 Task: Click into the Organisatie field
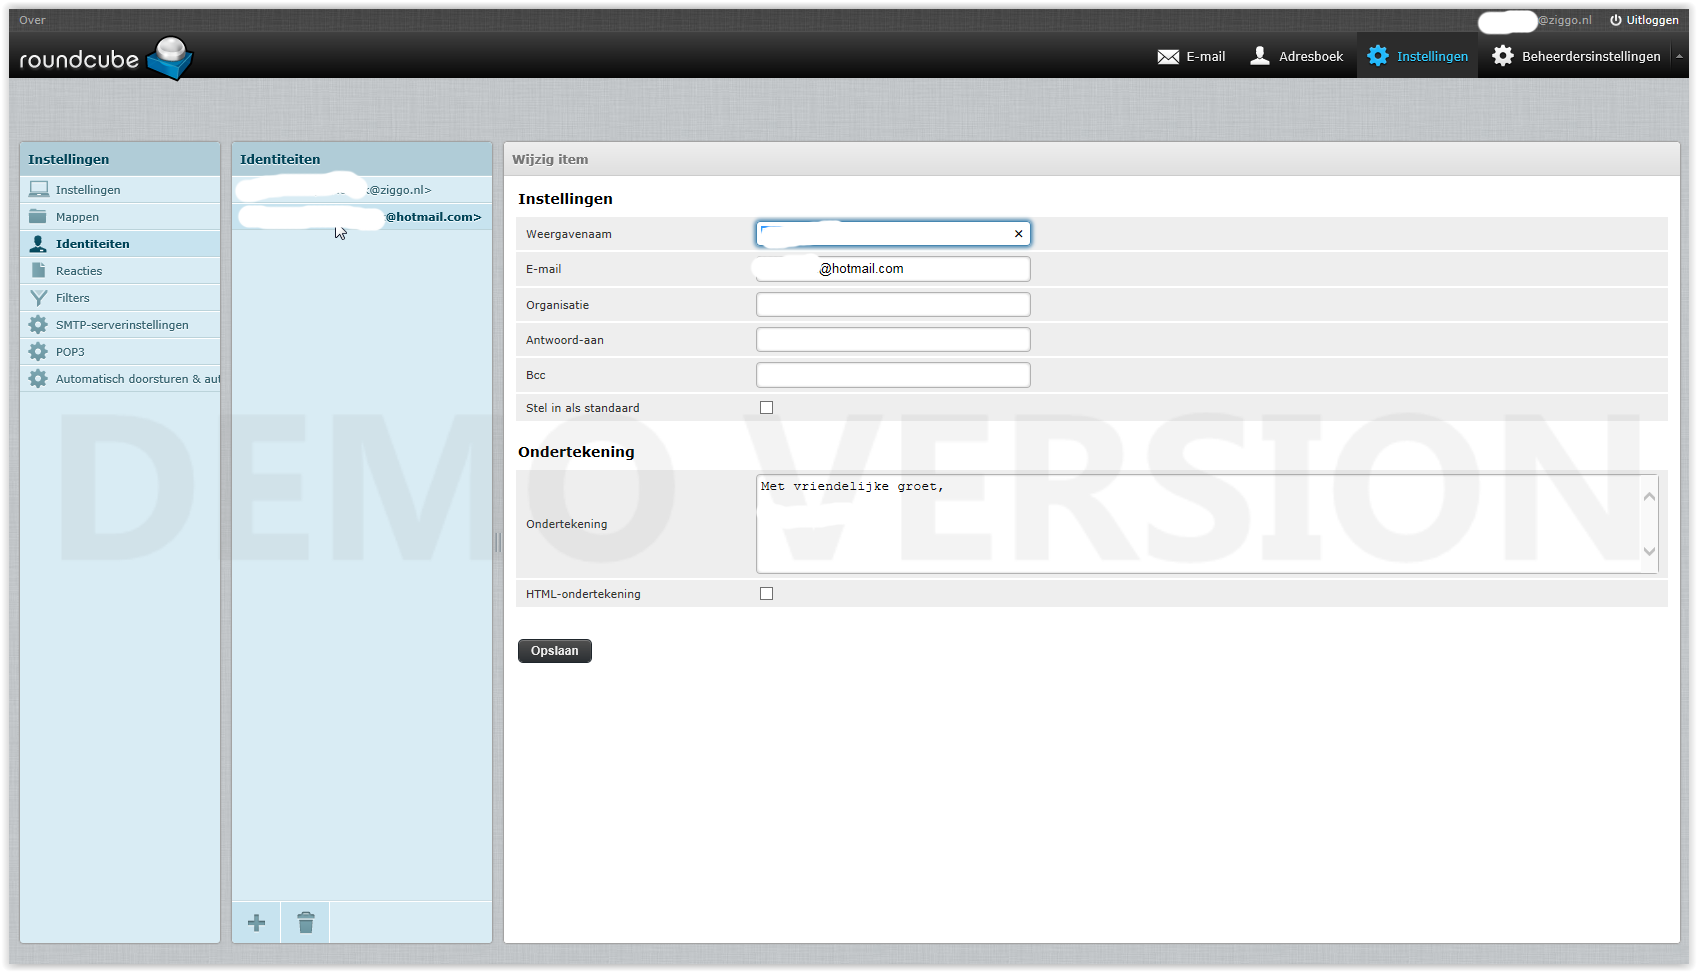(x=893, y=304)
